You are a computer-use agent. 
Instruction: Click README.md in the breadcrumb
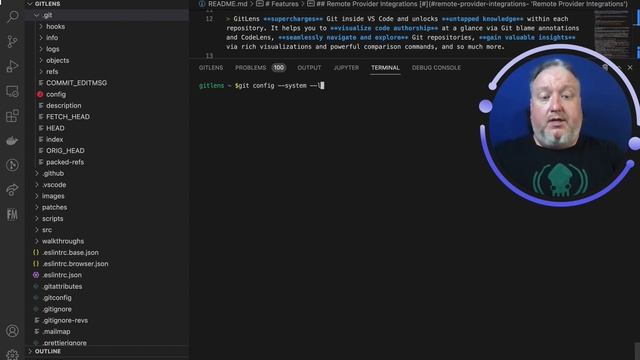pos(227,4)
